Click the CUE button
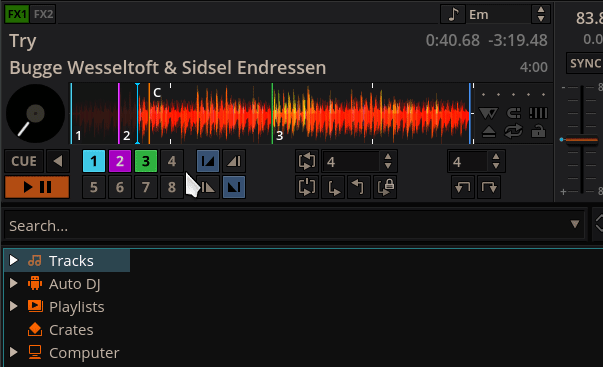The height and width of the screenshot is (367, 603). (24, 161)
